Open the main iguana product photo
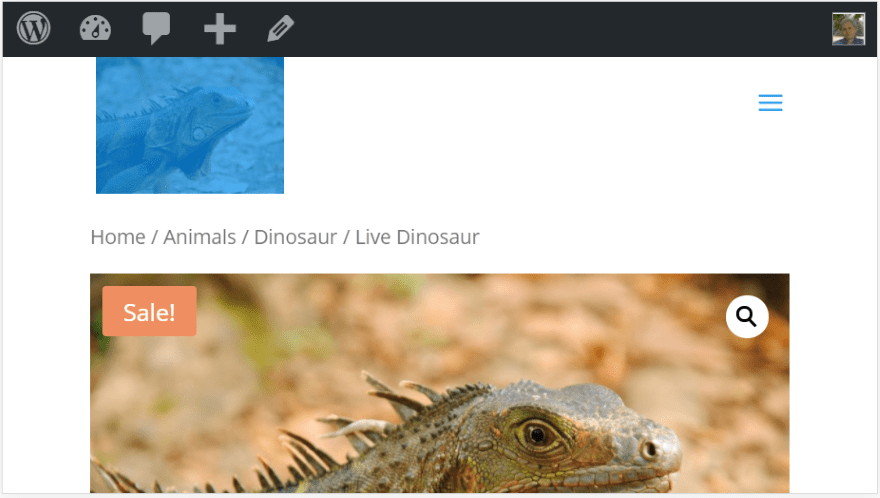This screenshot has width=880, height=498. 439,383
